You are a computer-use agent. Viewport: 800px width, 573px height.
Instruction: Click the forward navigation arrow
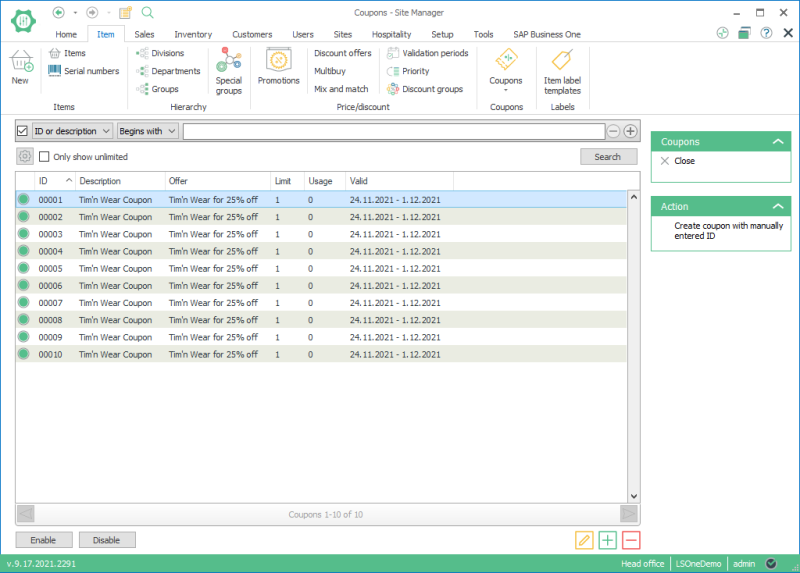click(x=92, y=12)
